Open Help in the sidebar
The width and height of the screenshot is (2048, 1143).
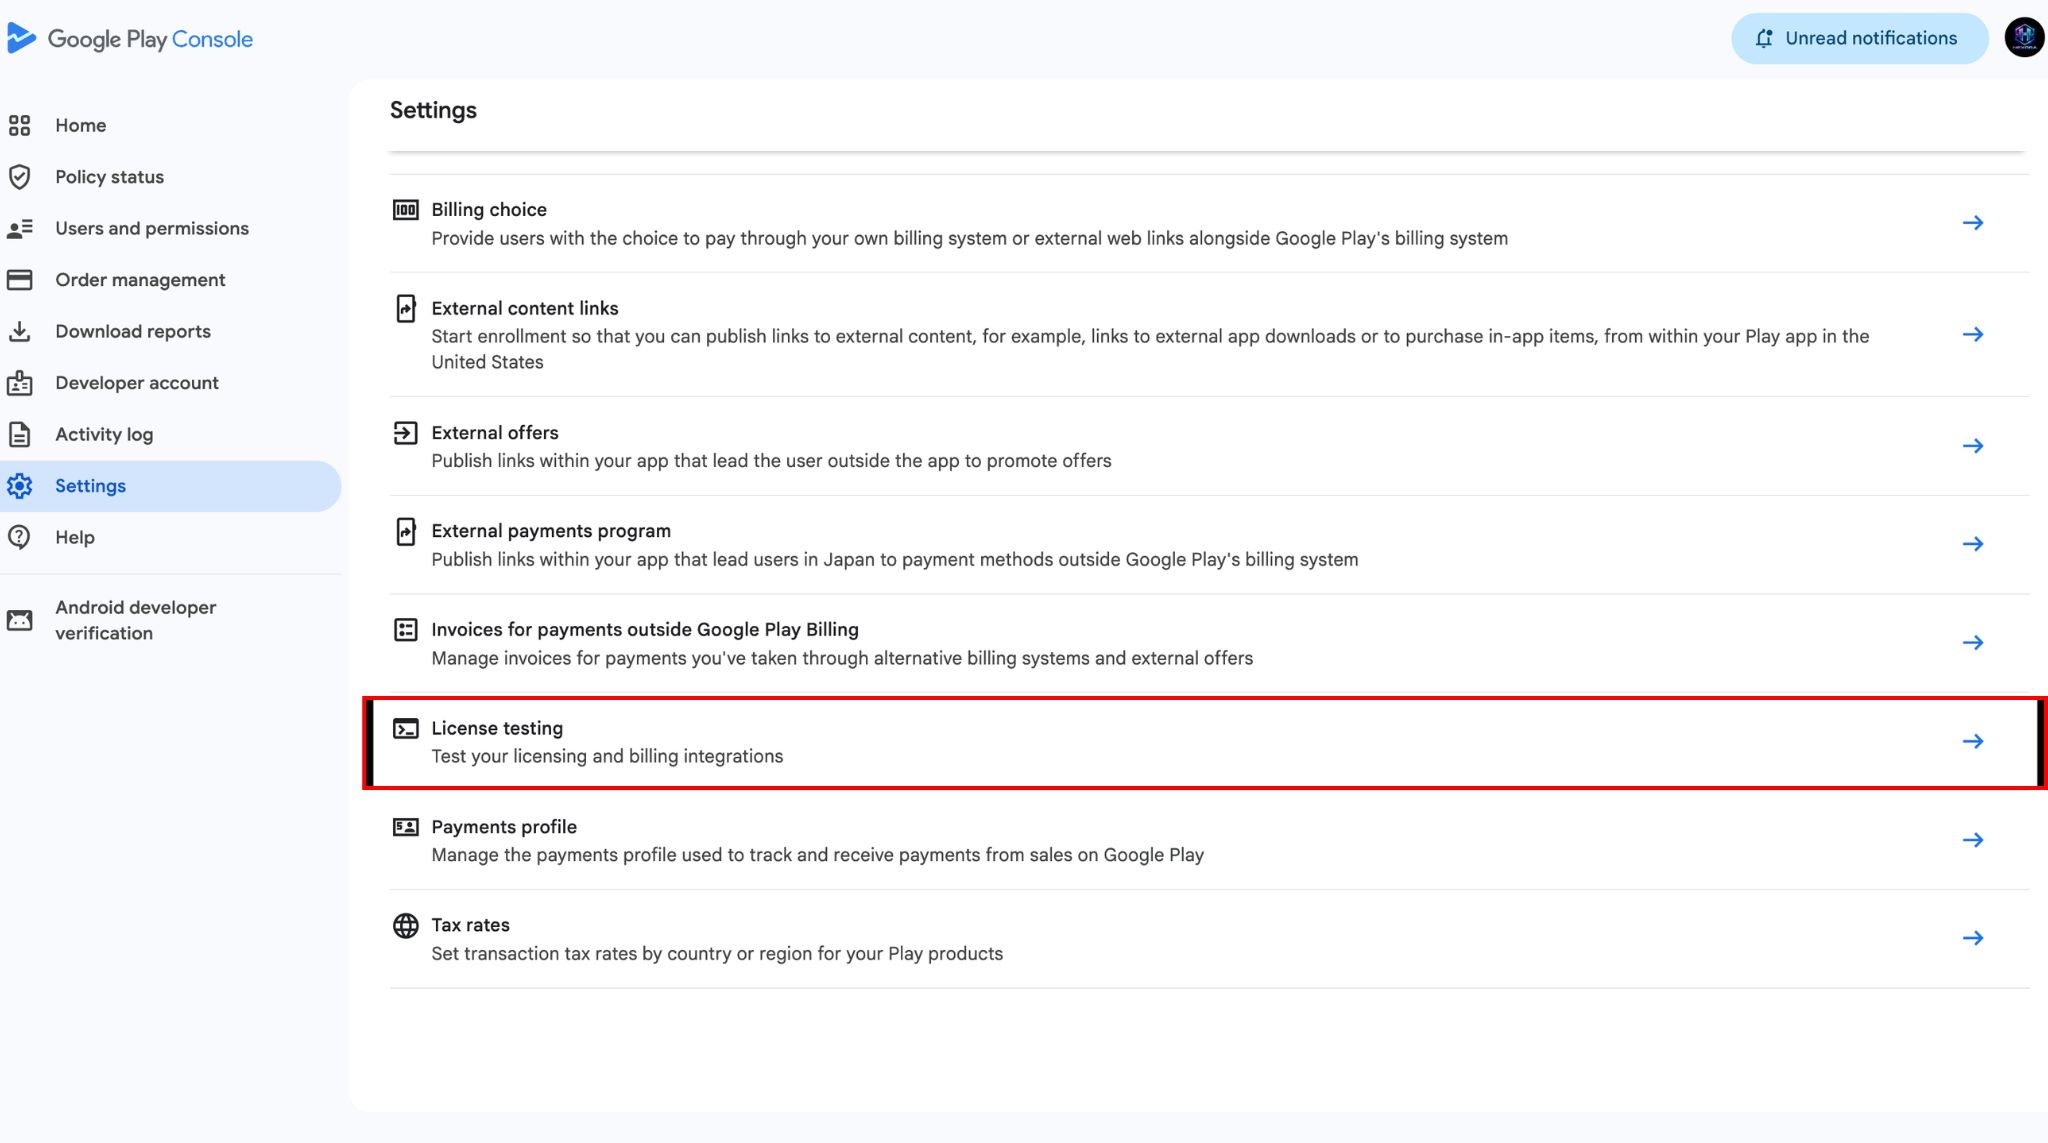(x=170, y=537)
